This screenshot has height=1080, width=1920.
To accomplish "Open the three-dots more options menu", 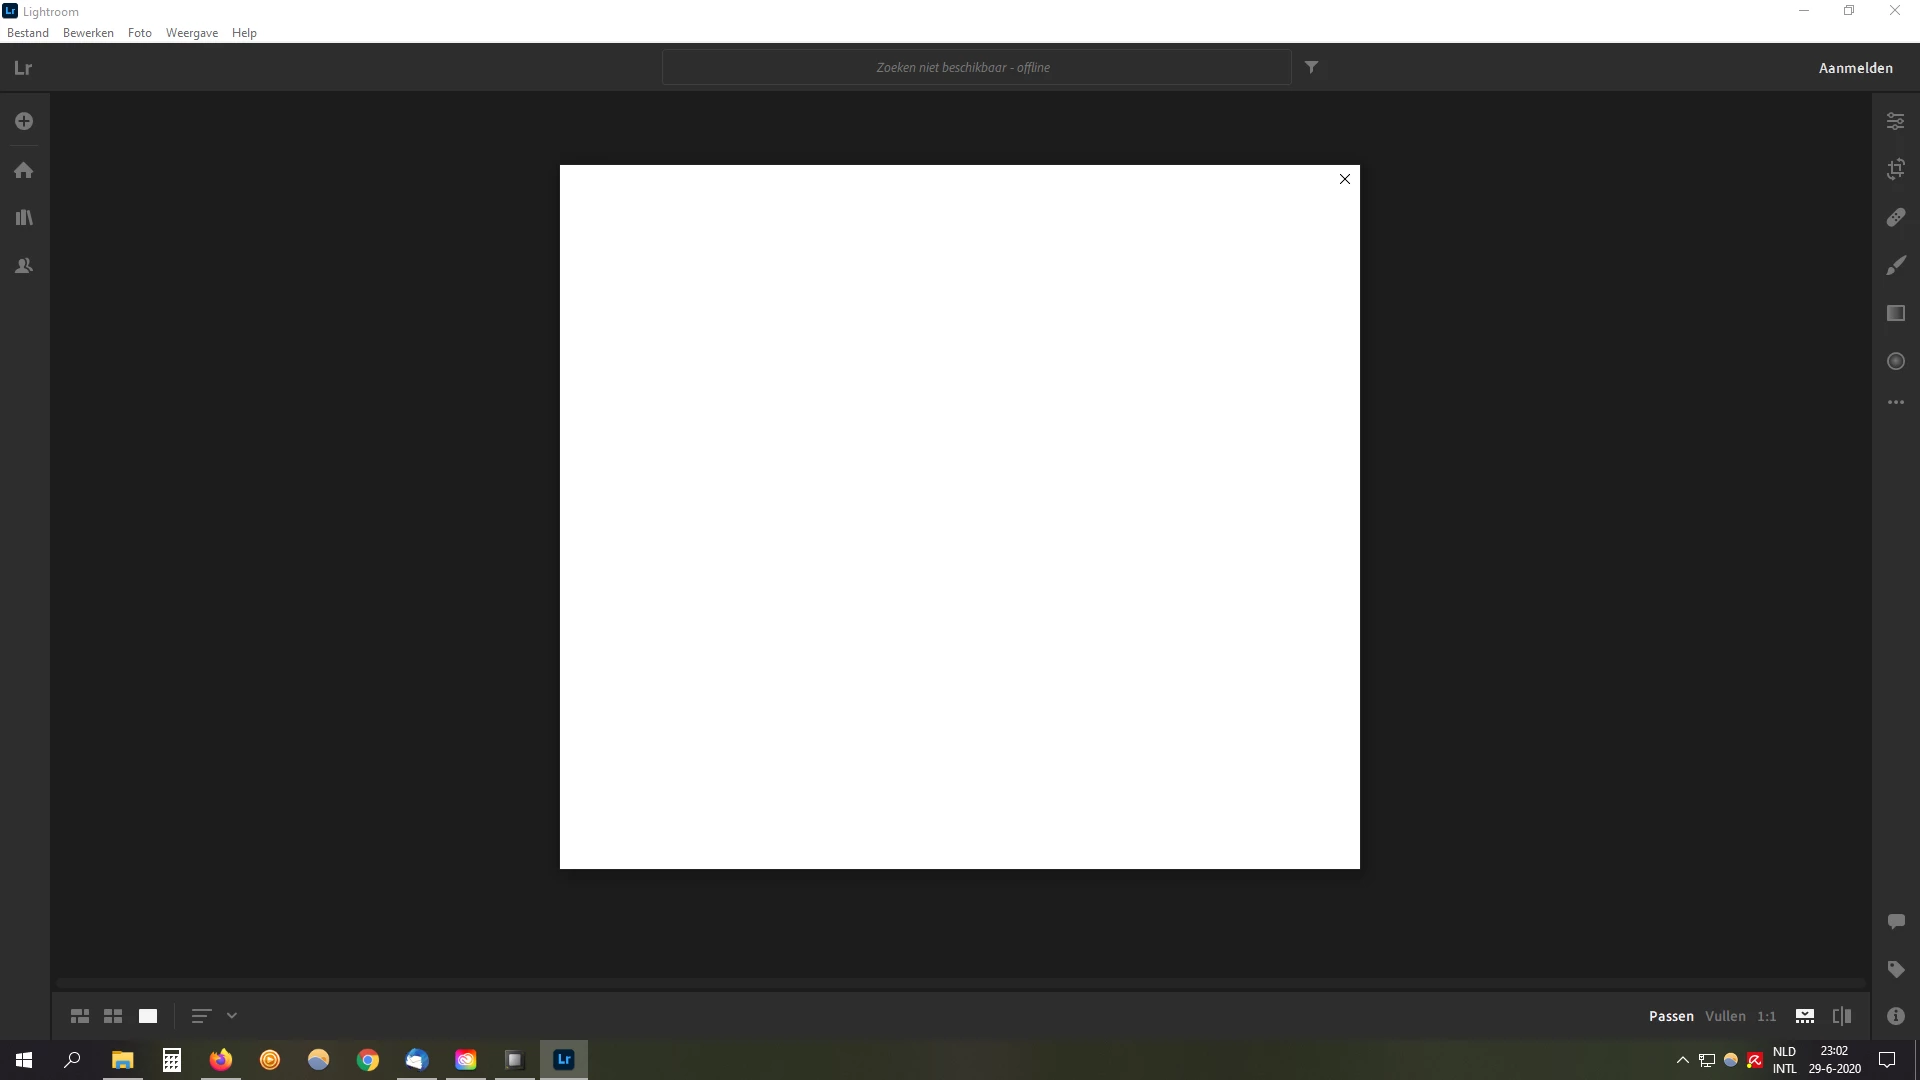I will coord(1895,402).
